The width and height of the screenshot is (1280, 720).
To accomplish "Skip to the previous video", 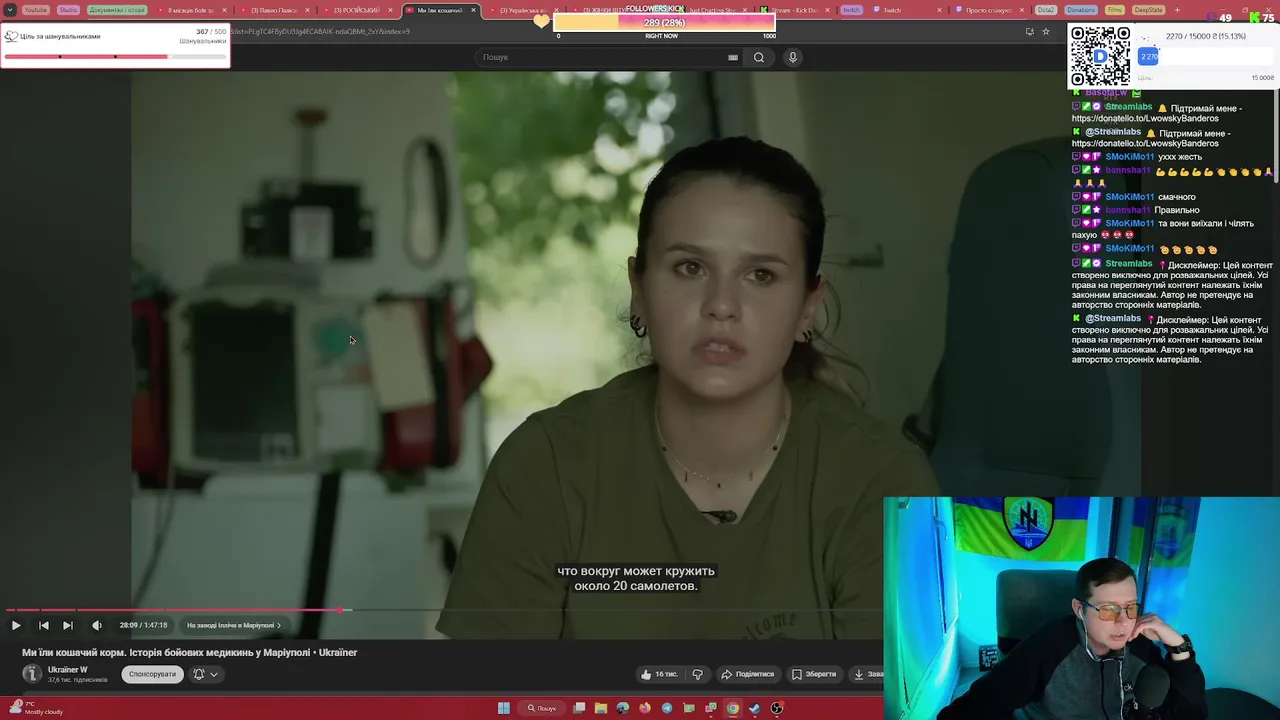I will 43,625.
